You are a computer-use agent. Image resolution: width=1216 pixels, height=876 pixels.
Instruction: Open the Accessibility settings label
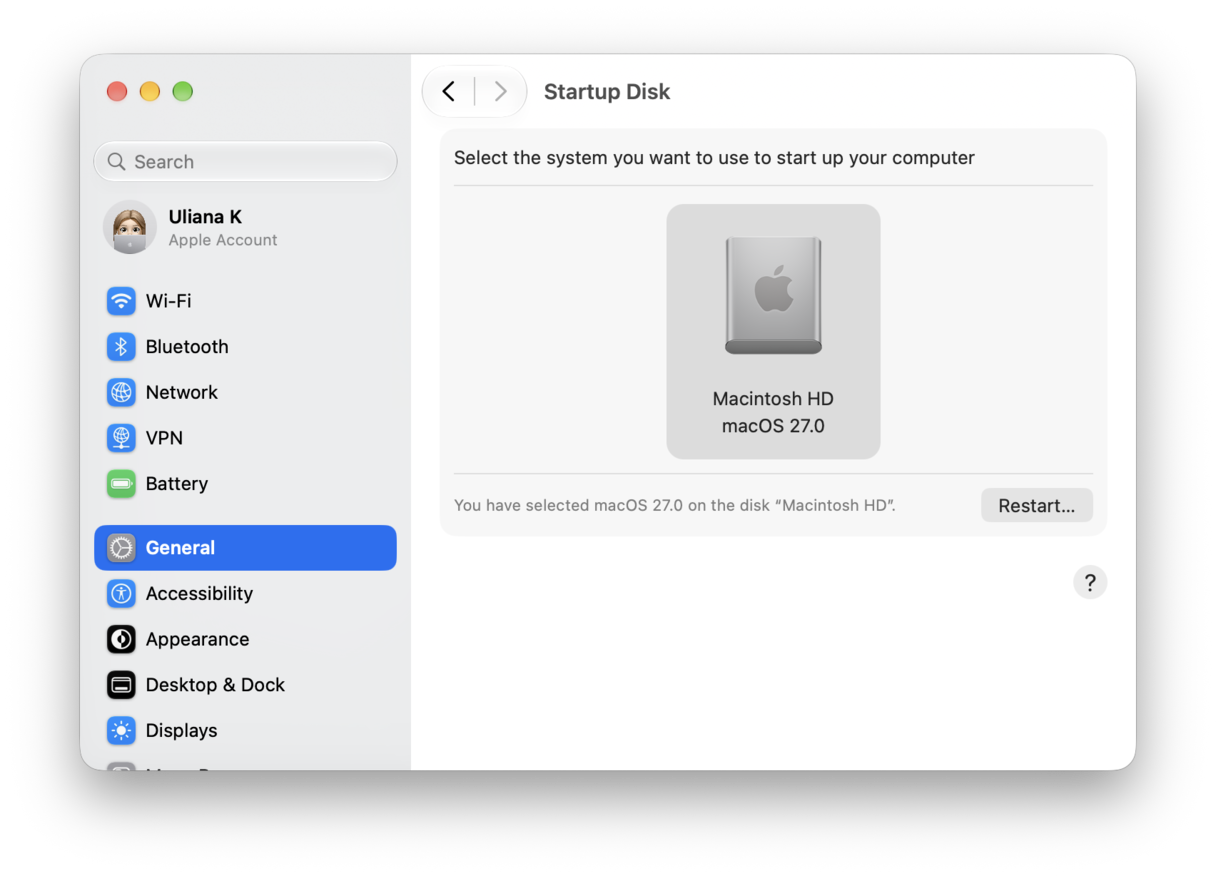click(199, 594)
